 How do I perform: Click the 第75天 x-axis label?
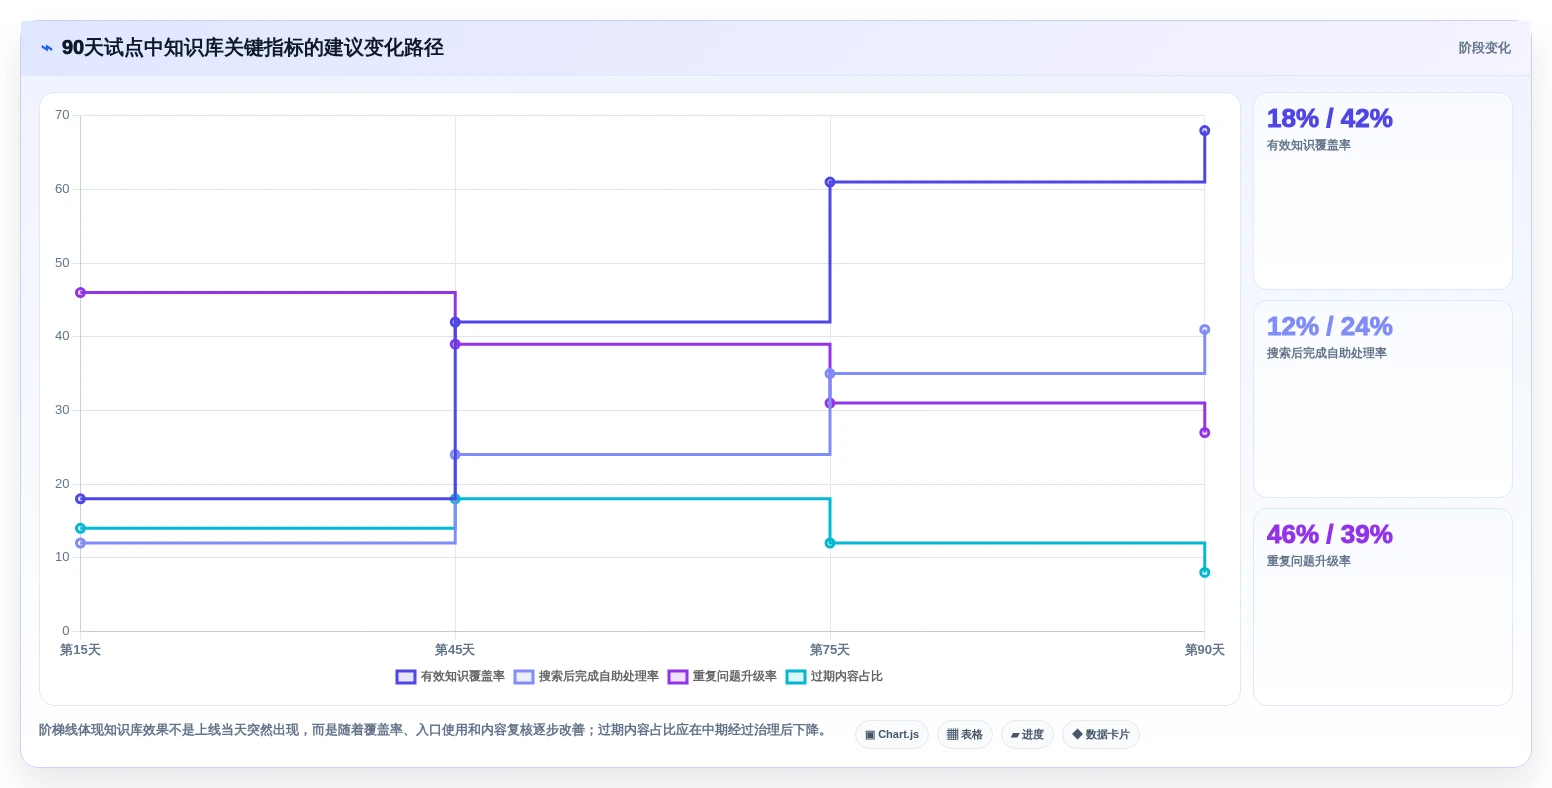[830, 650]
